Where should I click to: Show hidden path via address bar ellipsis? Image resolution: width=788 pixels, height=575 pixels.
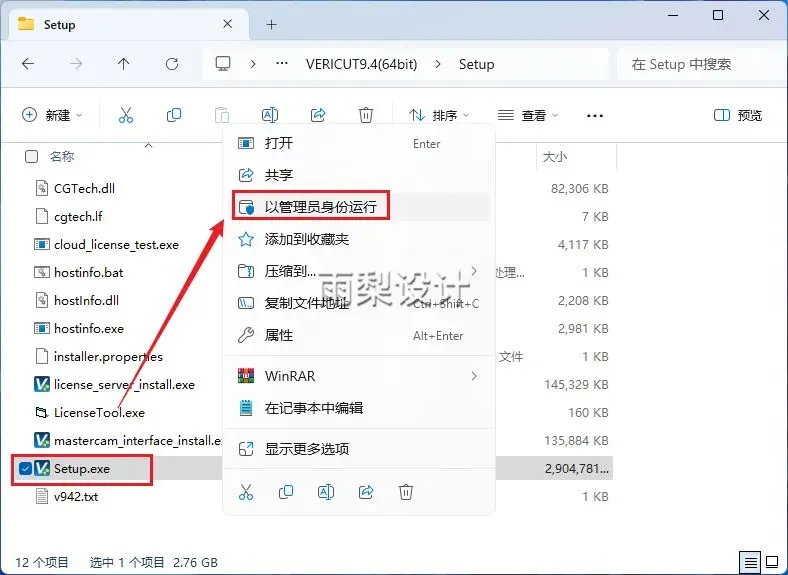[x=282, y=64]
